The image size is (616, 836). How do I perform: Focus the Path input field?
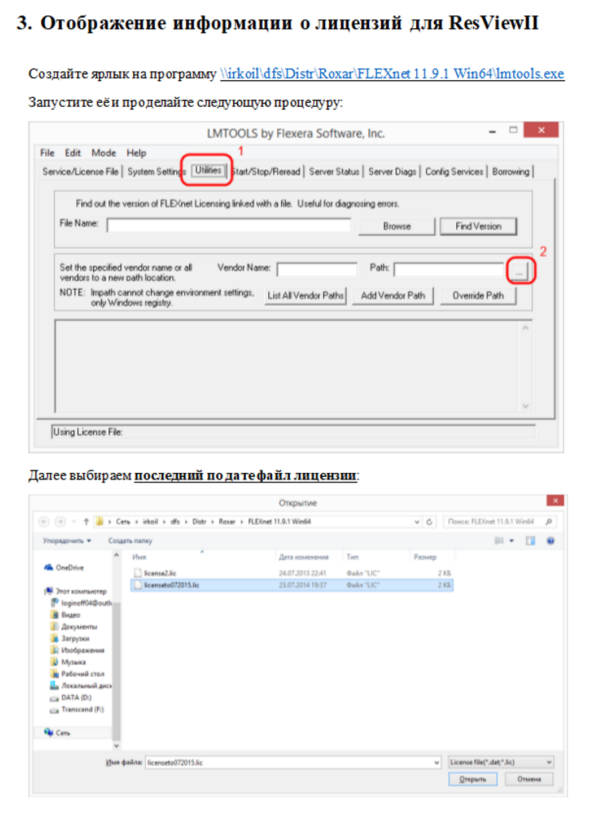click(449, 269)
